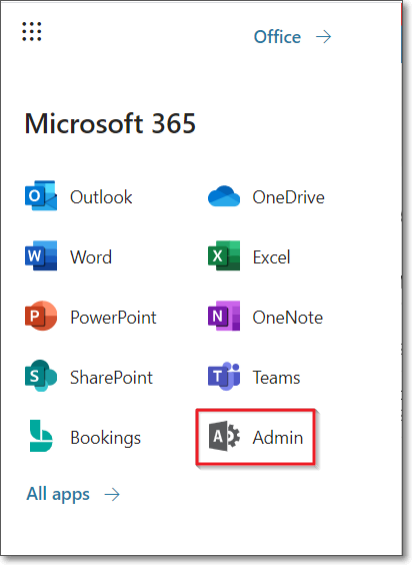
Task: Close the app launcher waffle icon
Action: [32, 32]
